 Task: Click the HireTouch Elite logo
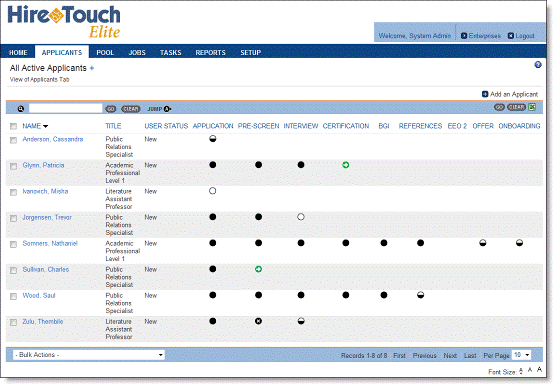coord(64,22)
